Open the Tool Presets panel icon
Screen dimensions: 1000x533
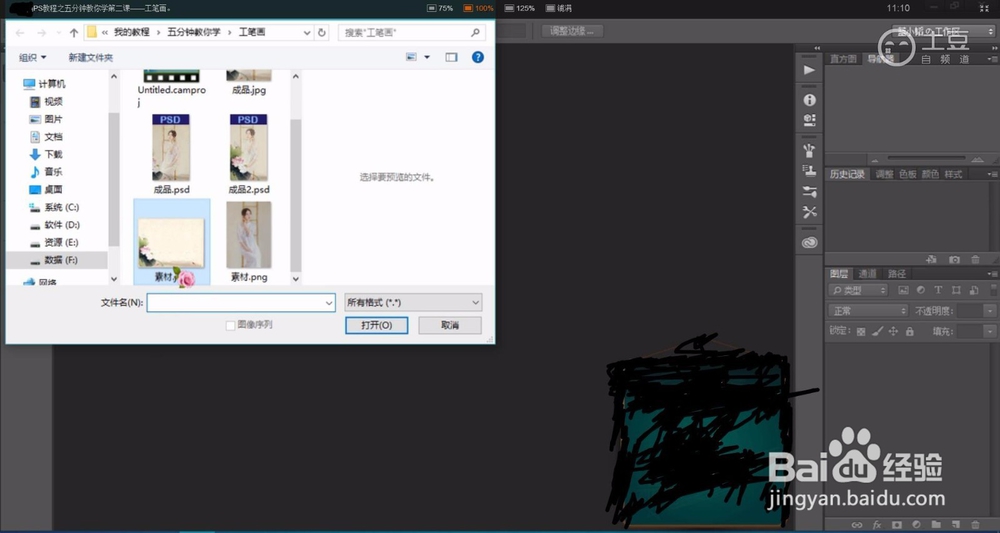coord(809,212)
